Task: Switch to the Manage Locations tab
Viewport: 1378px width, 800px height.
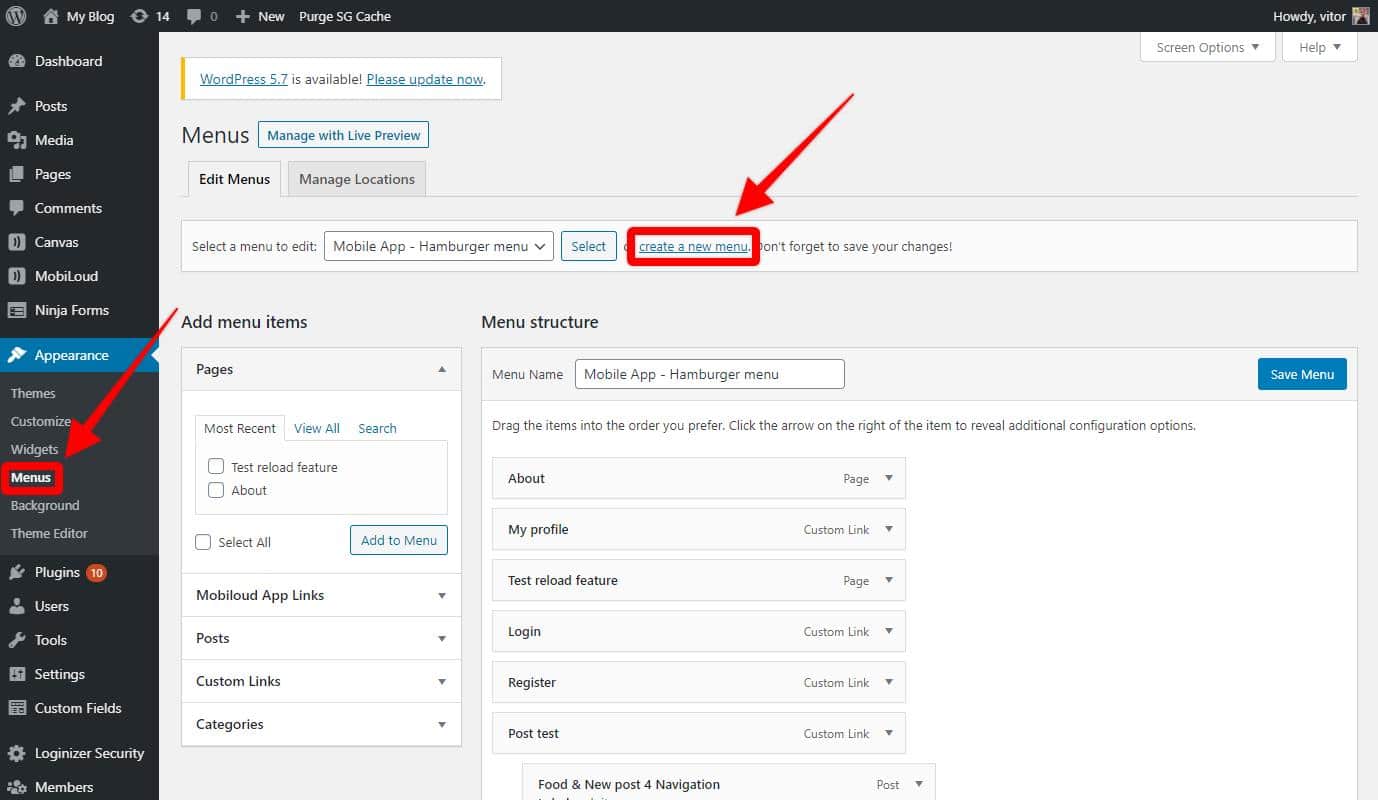Action: point(357,179)
